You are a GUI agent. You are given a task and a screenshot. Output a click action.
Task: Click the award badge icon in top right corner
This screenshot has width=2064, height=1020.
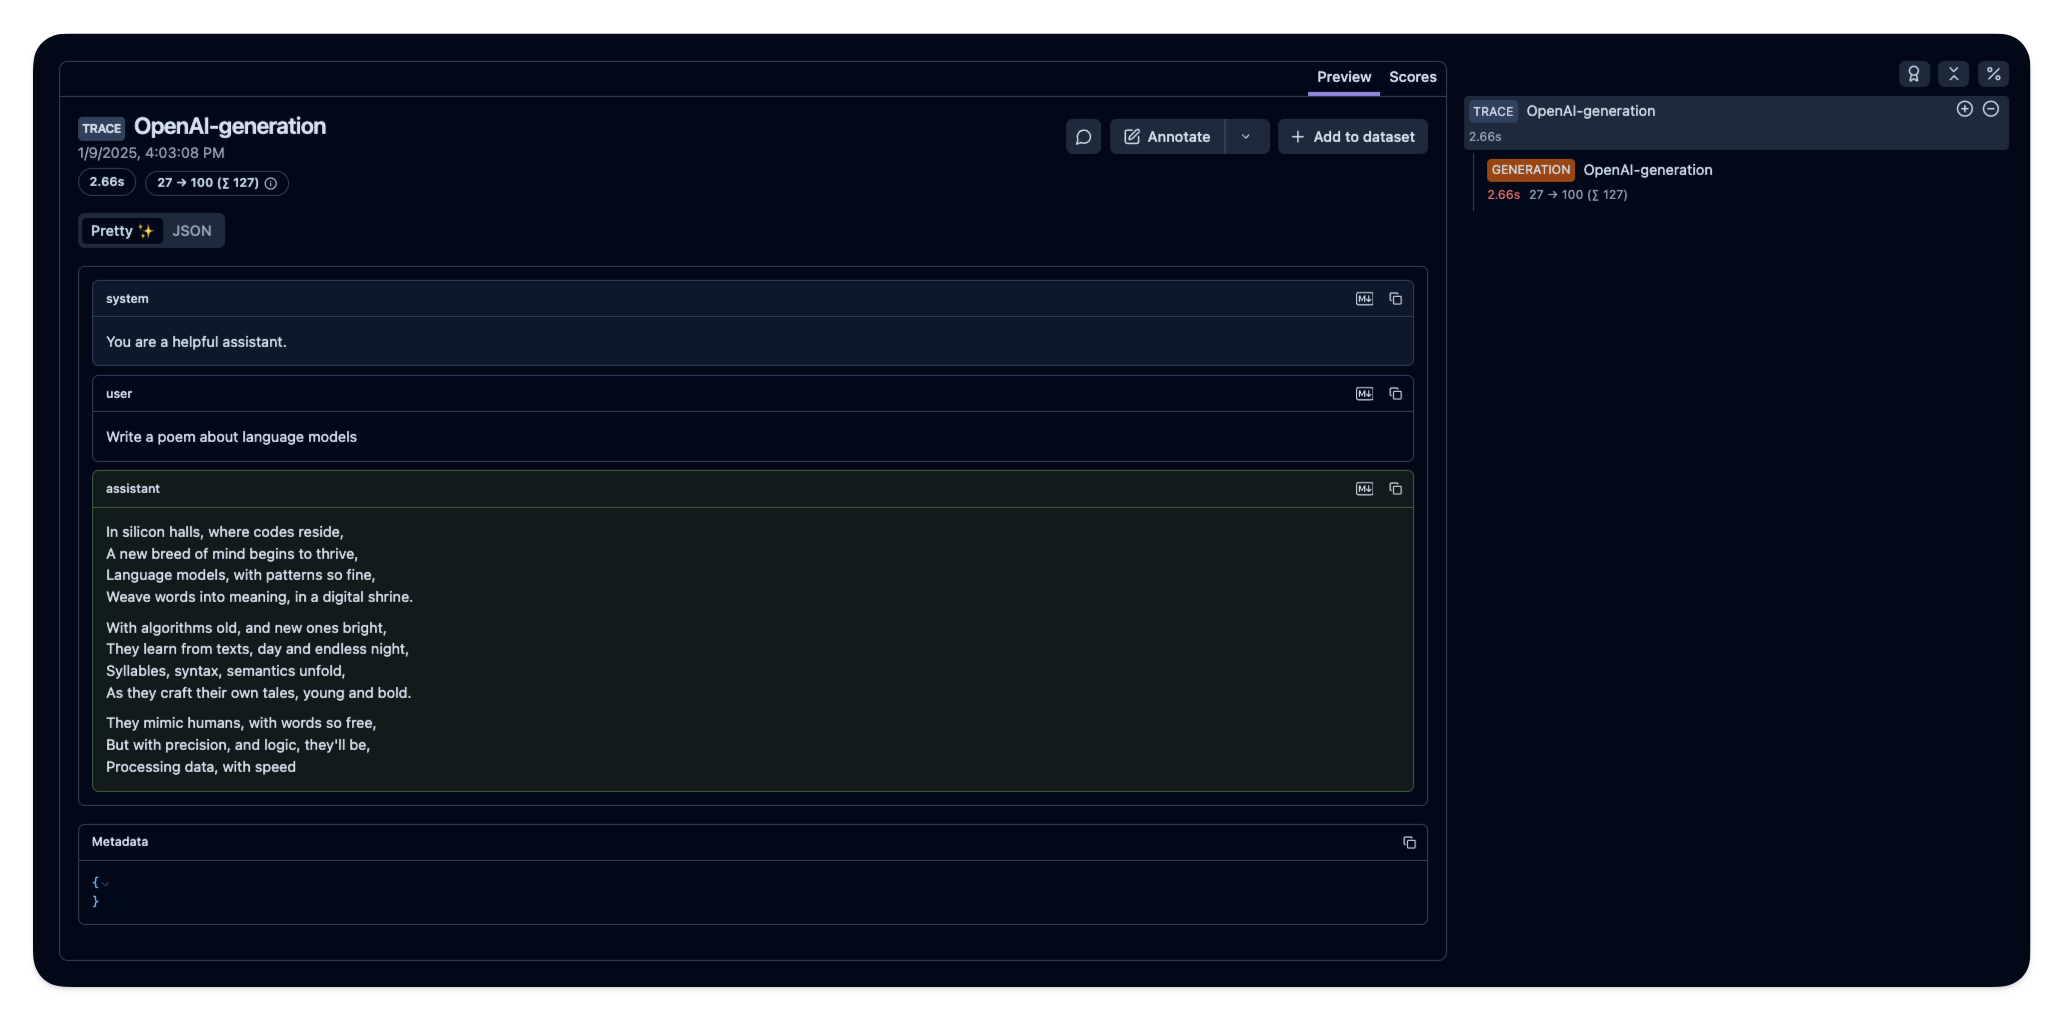(x=1915, y=73)
